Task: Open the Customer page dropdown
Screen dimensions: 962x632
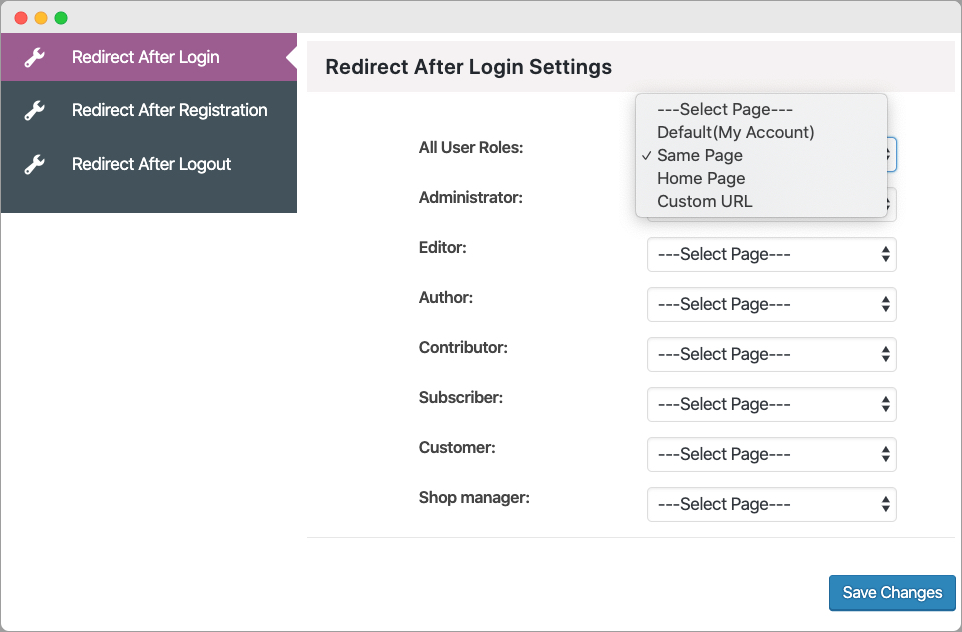Action: [x=771, y=454]
